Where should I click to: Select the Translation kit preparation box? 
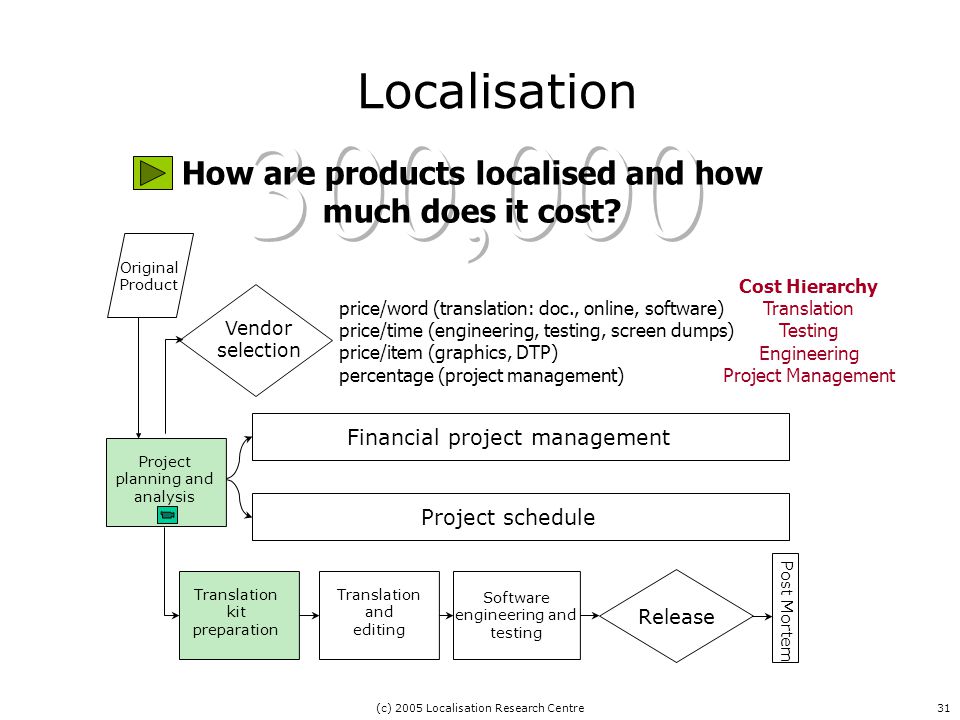[239, 615]
